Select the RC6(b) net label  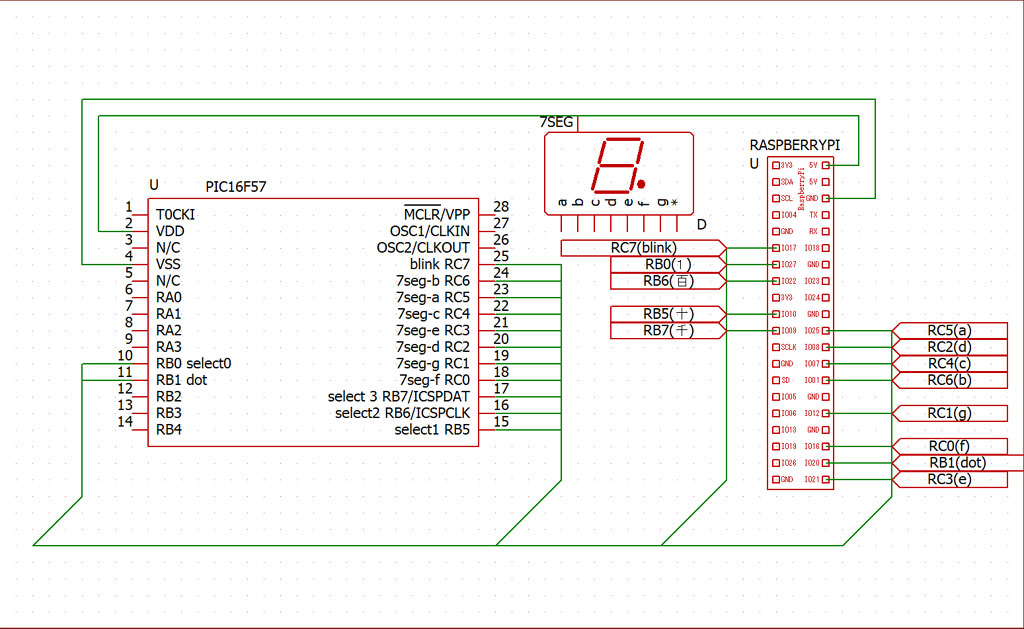pyautogui.click(x=950, y=380)
